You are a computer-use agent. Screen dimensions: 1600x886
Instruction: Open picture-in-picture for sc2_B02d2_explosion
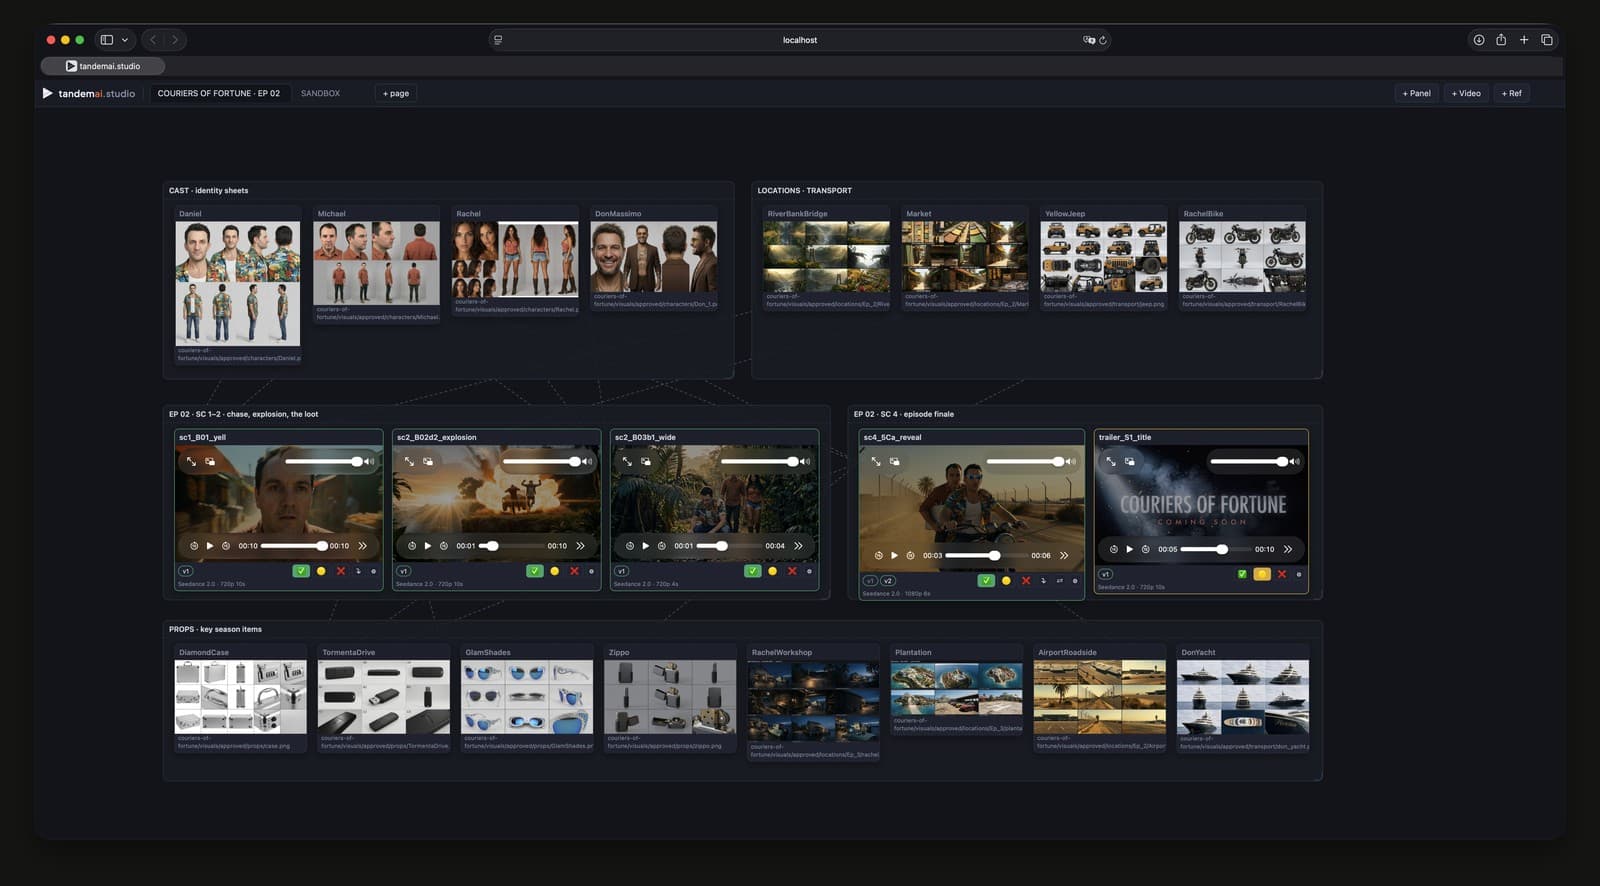pos(428,461)
